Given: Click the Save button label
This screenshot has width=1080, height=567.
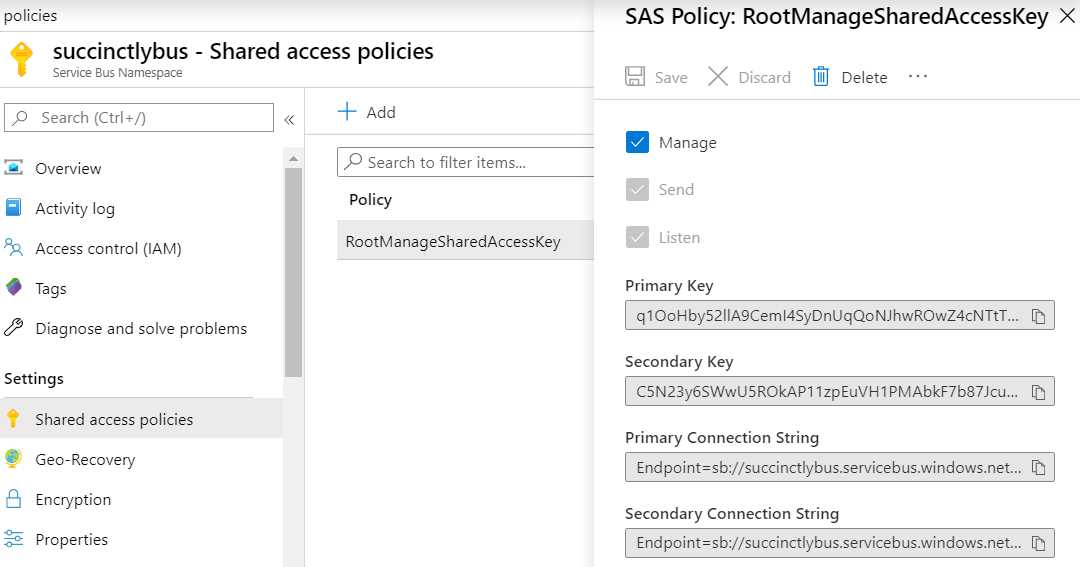Looking at the screenshot, I should click(x=671, y=77).
